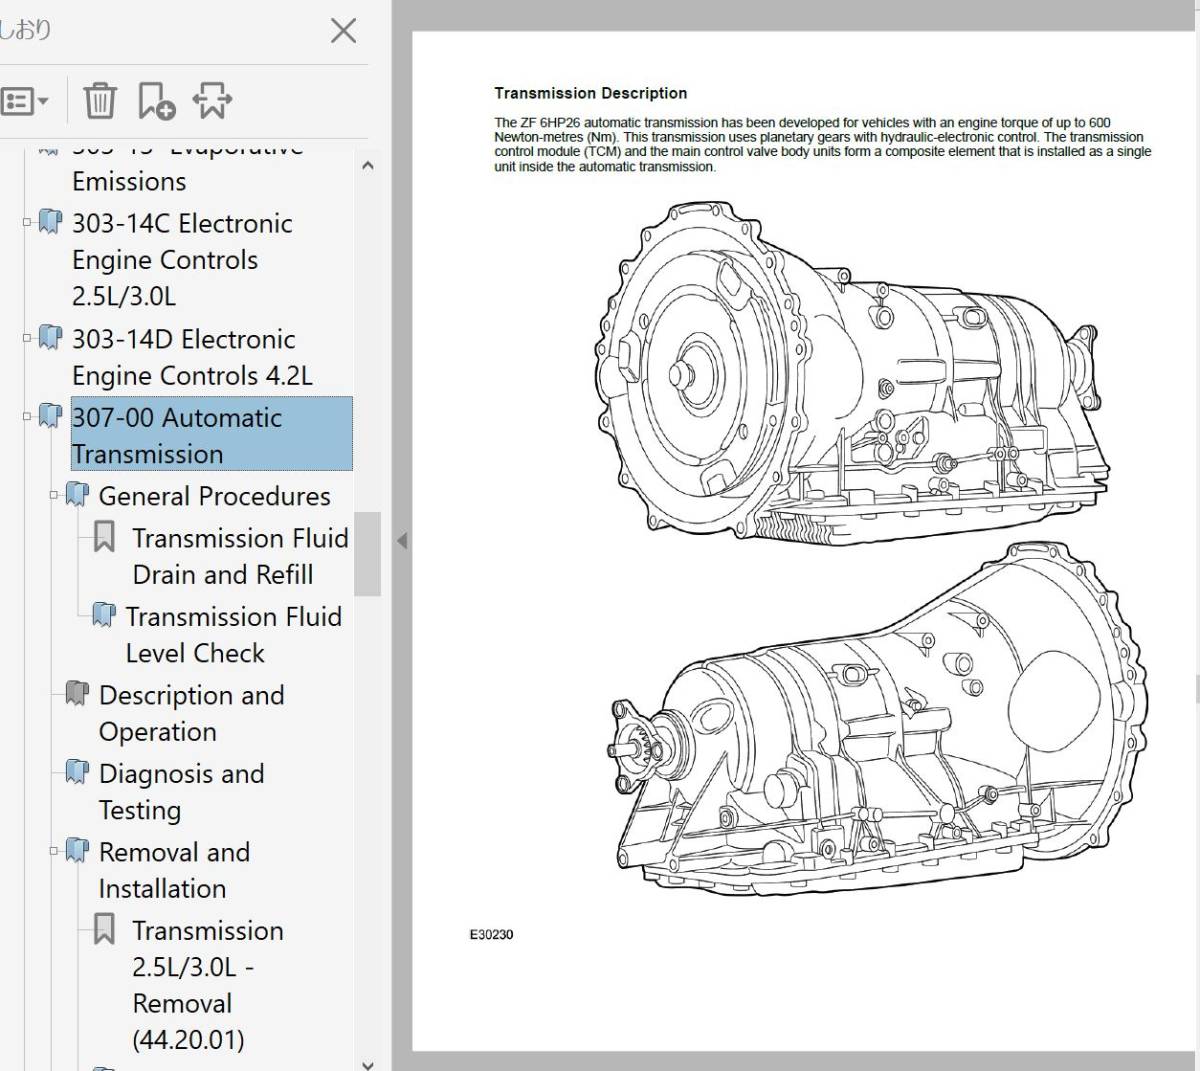This screenshot has width=1200, height=1071.
Task: Click the bookmark icon beside Removal and Installation
Action: click(x=77, y=851)
